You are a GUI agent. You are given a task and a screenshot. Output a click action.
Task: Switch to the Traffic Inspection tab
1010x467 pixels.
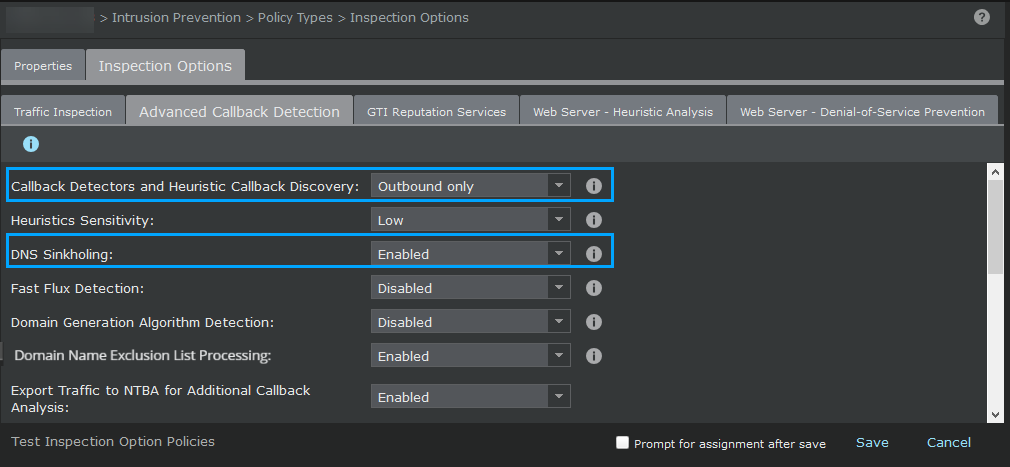pos(63,111)
